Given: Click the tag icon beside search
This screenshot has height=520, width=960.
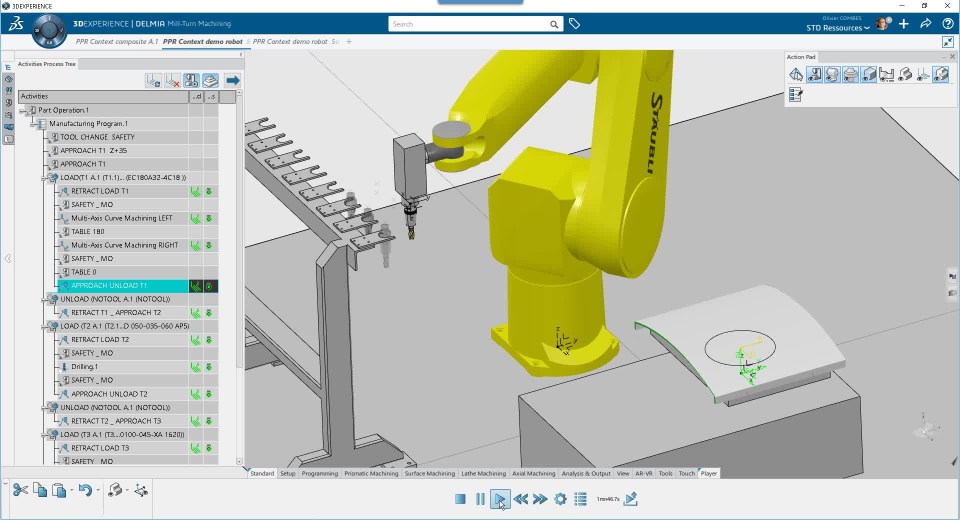Looking at the screenshot, I should coord(574,24).
